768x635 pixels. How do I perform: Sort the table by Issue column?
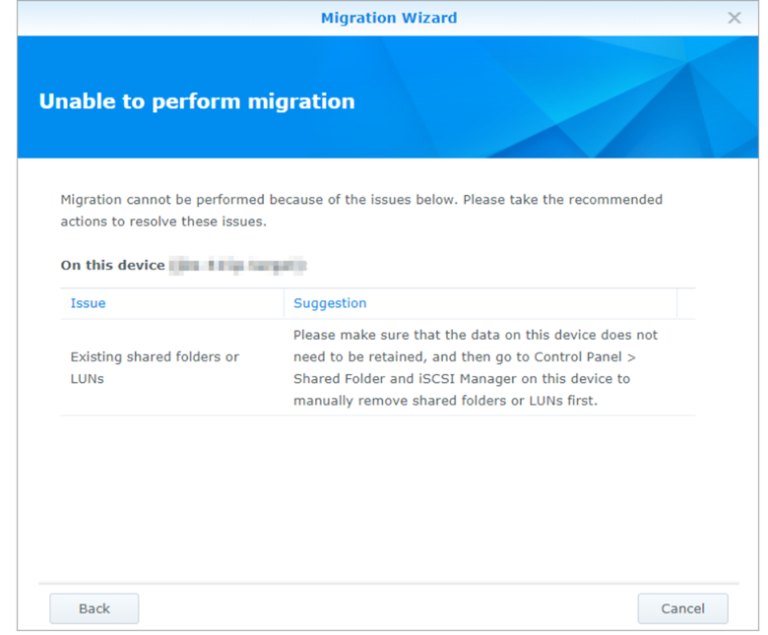tap(88, 303)
